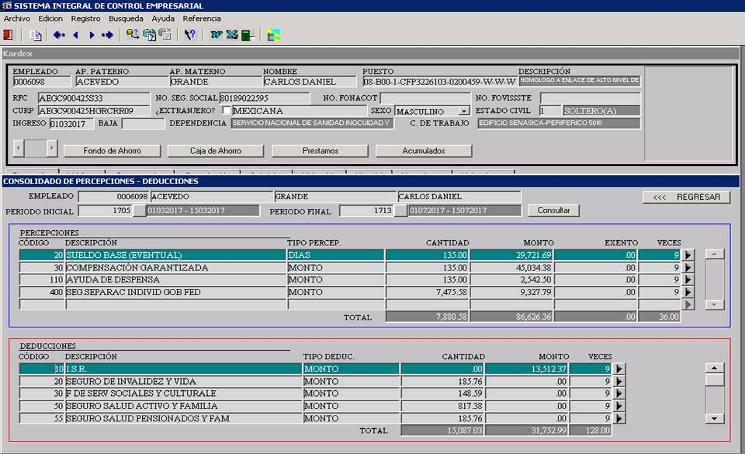This screenshot has height=454, width=745.
Task: Jump to last record using toolbar arrow
Action: pos(107,35)
